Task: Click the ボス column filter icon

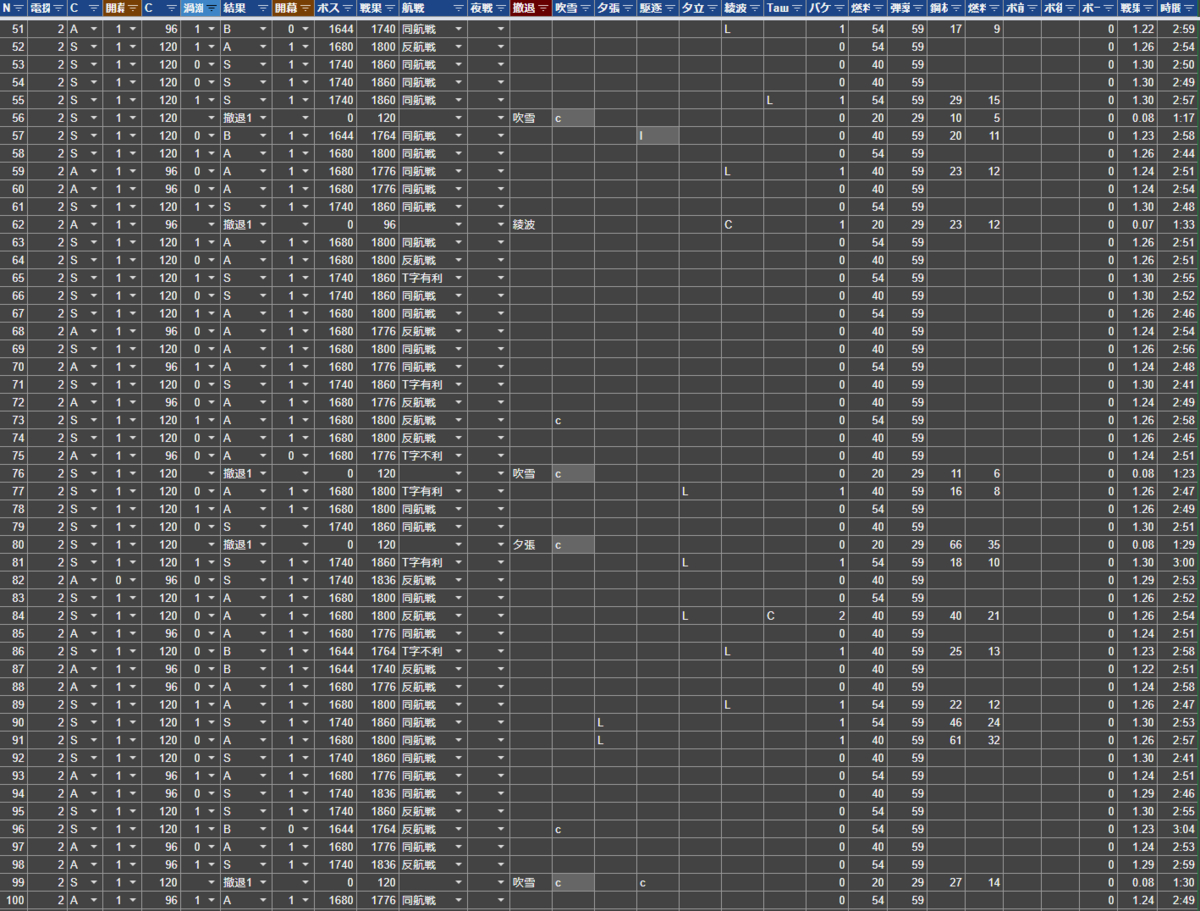Action: coord(349,8)
